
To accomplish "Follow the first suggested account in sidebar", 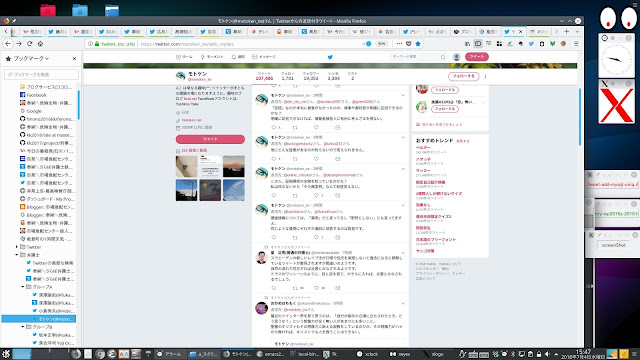I will (444, 90).
